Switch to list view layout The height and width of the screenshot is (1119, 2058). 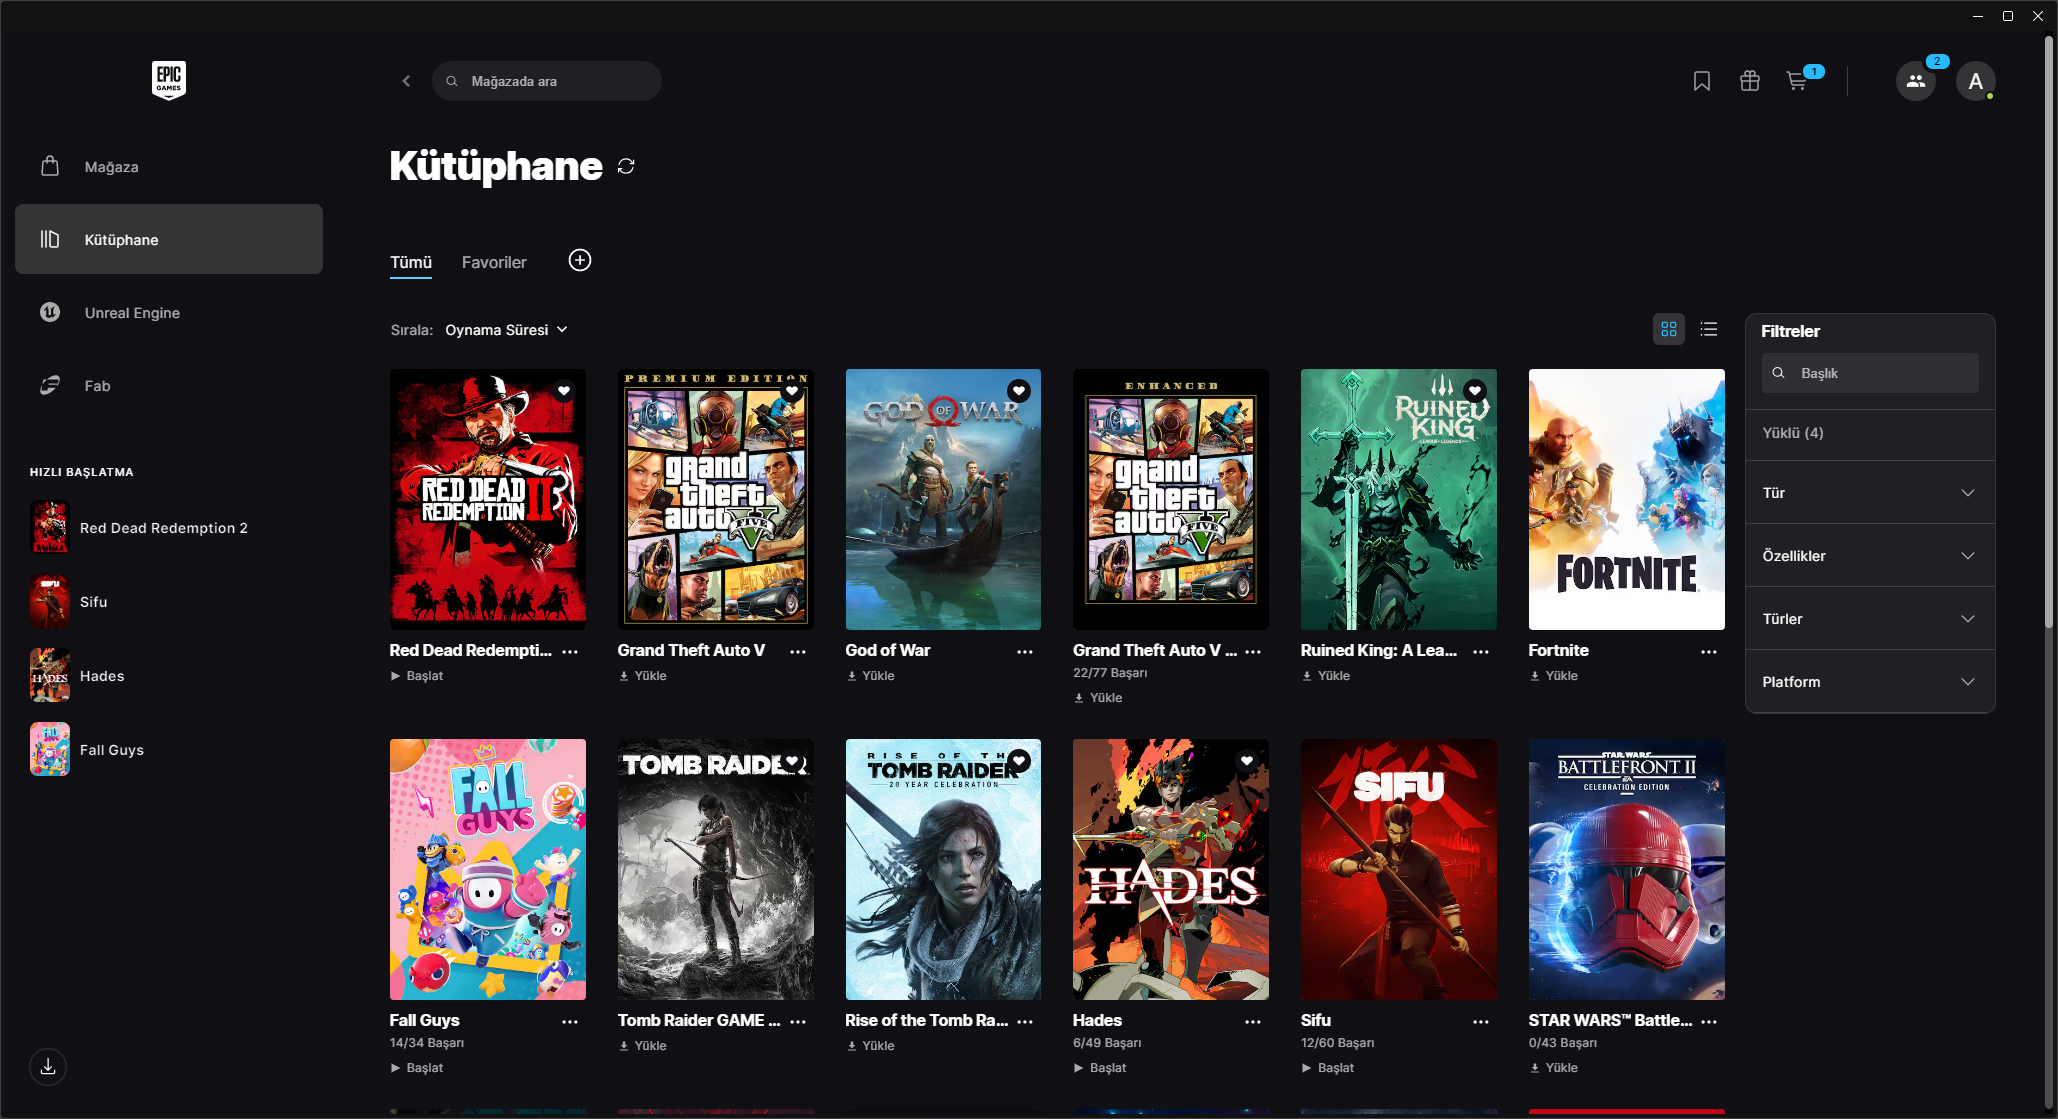(x=1709, y=329)
